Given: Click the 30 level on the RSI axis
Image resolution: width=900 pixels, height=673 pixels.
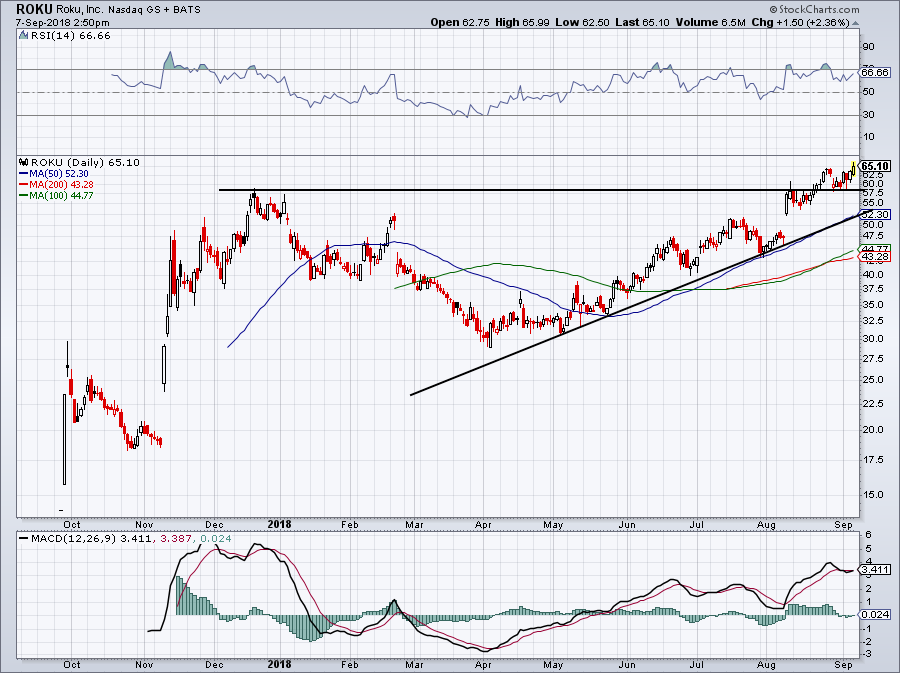Looking at the screenshot, I should [868, 115].
